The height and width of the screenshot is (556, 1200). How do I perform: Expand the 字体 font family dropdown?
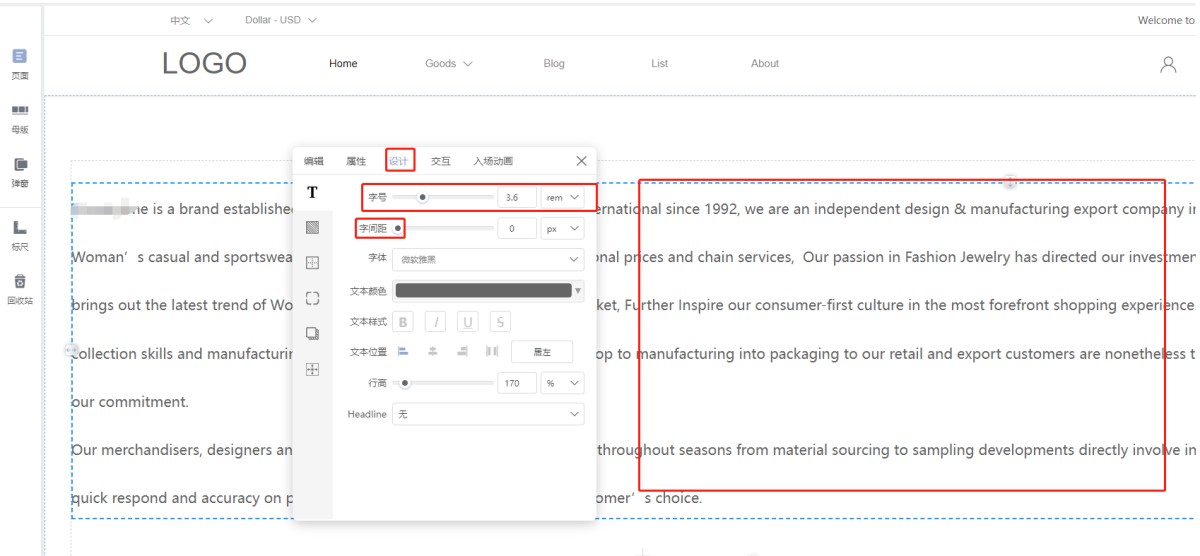488,259
